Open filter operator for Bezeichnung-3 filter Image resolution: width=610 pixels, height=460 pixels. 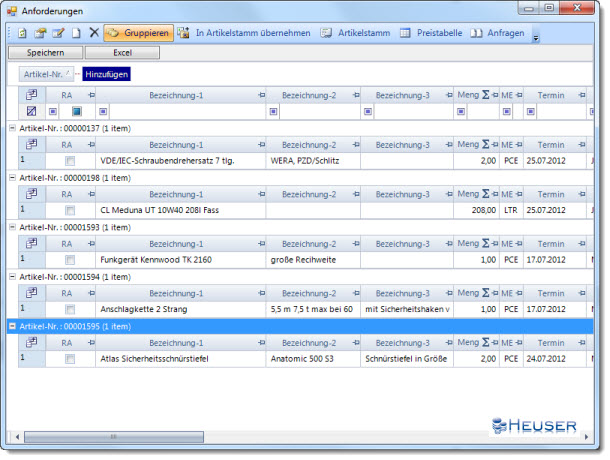pos(368,112)
